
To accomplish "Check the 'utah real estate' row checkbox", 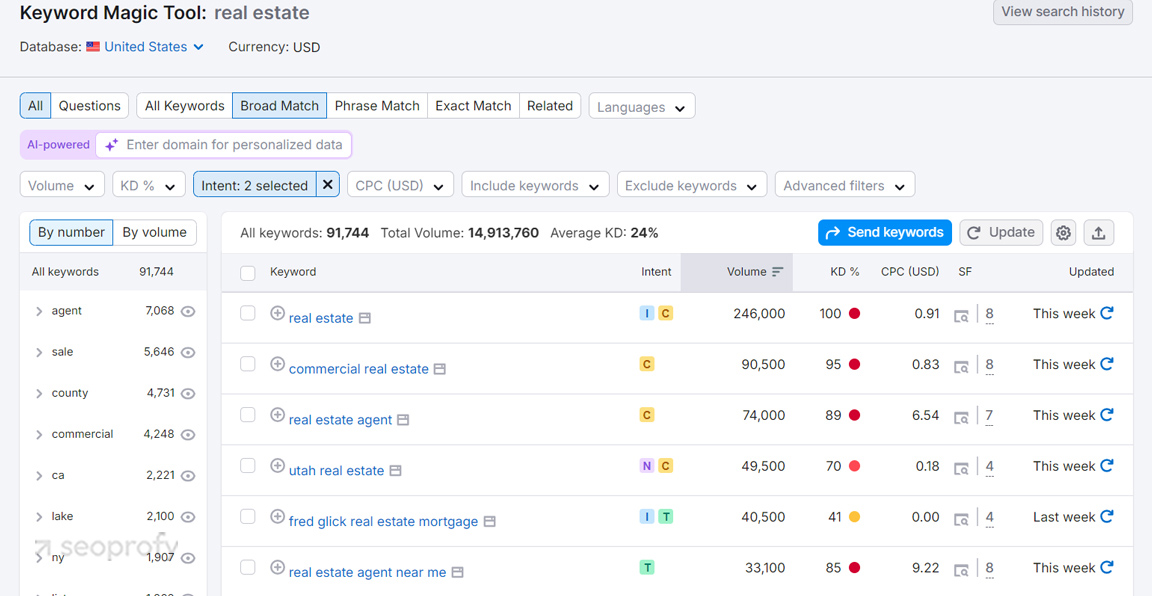I will click(248, 465).
